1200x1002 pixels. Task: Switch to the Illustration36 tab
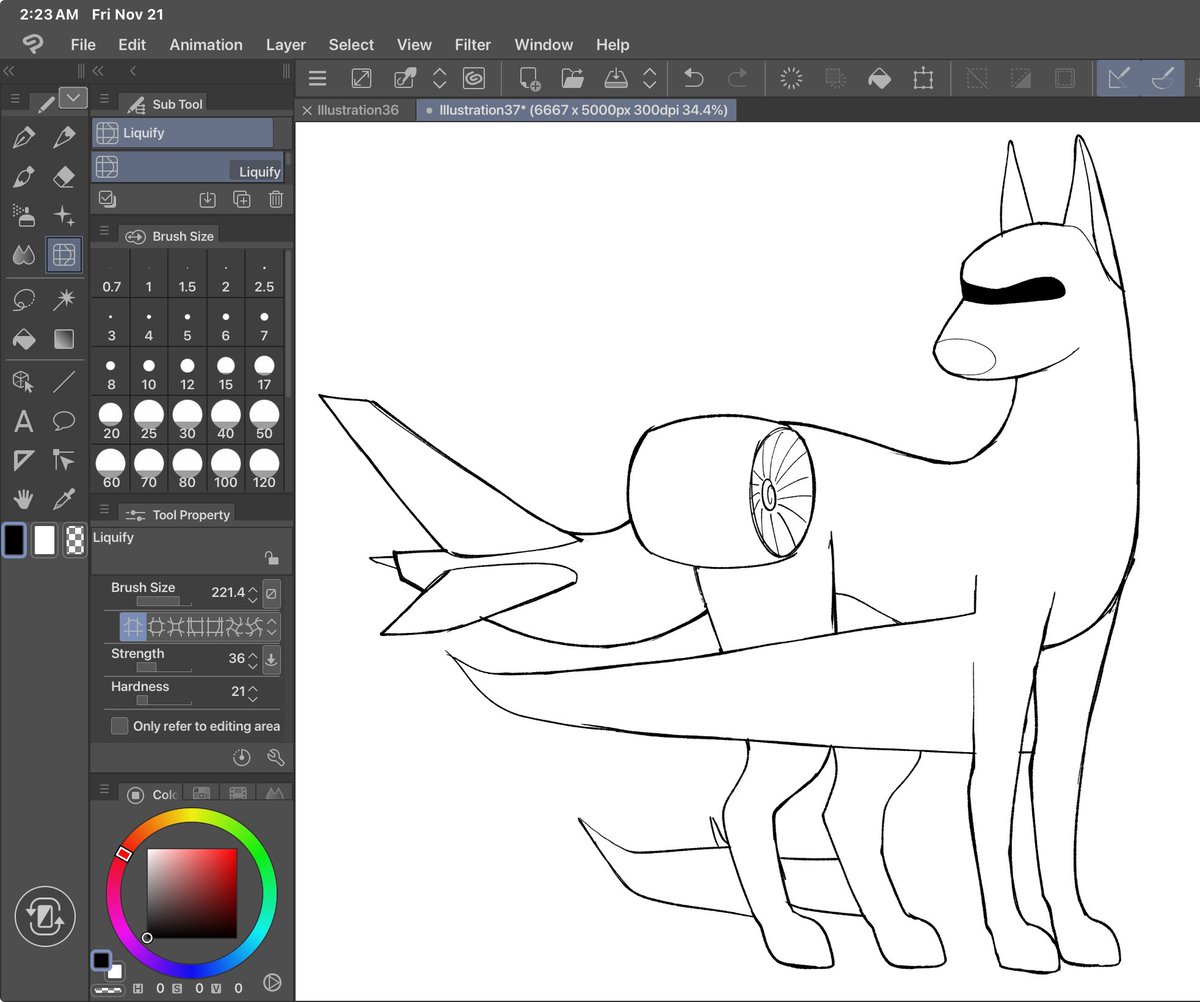357,112
